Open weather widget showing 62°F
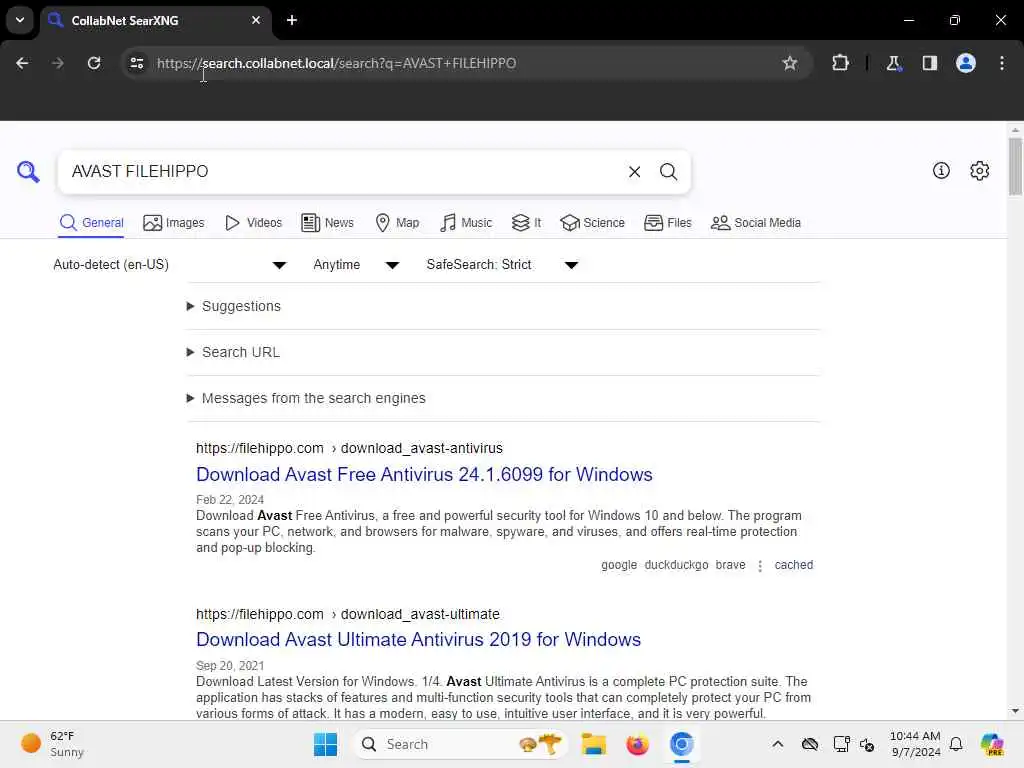 [53, 744]
